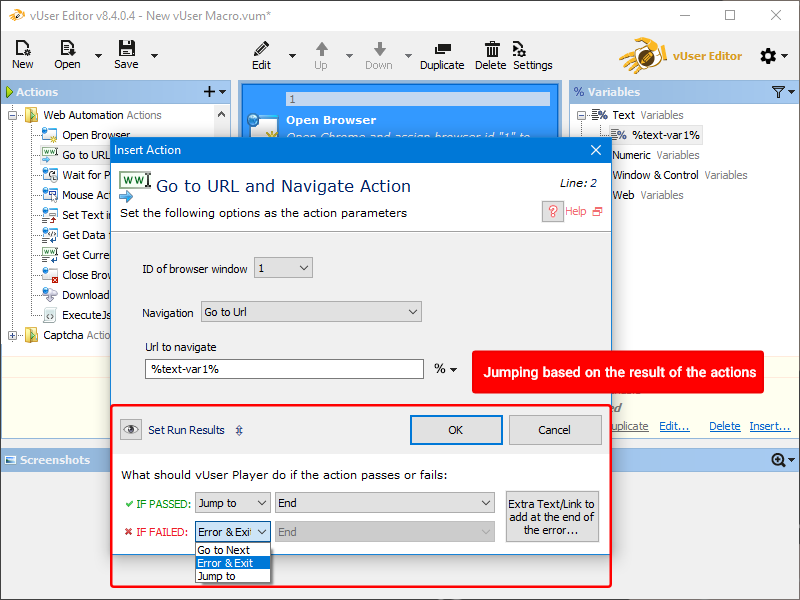Image resolution: width=800 pixels, height=600 pixels.
Task: Click Extra Text/Link to add button
Action: (x=552, y=517)
